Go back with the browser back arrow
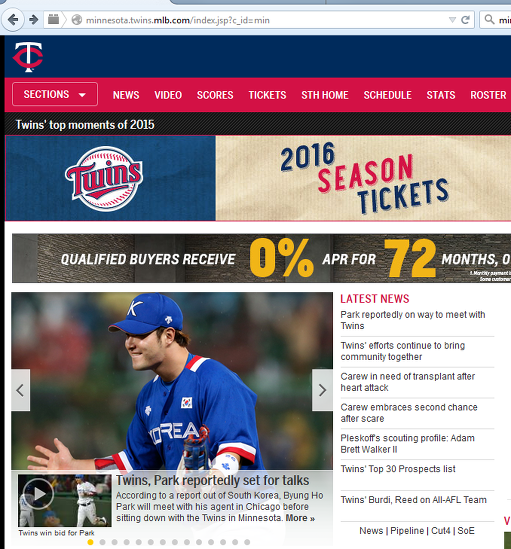 [13, 20]
